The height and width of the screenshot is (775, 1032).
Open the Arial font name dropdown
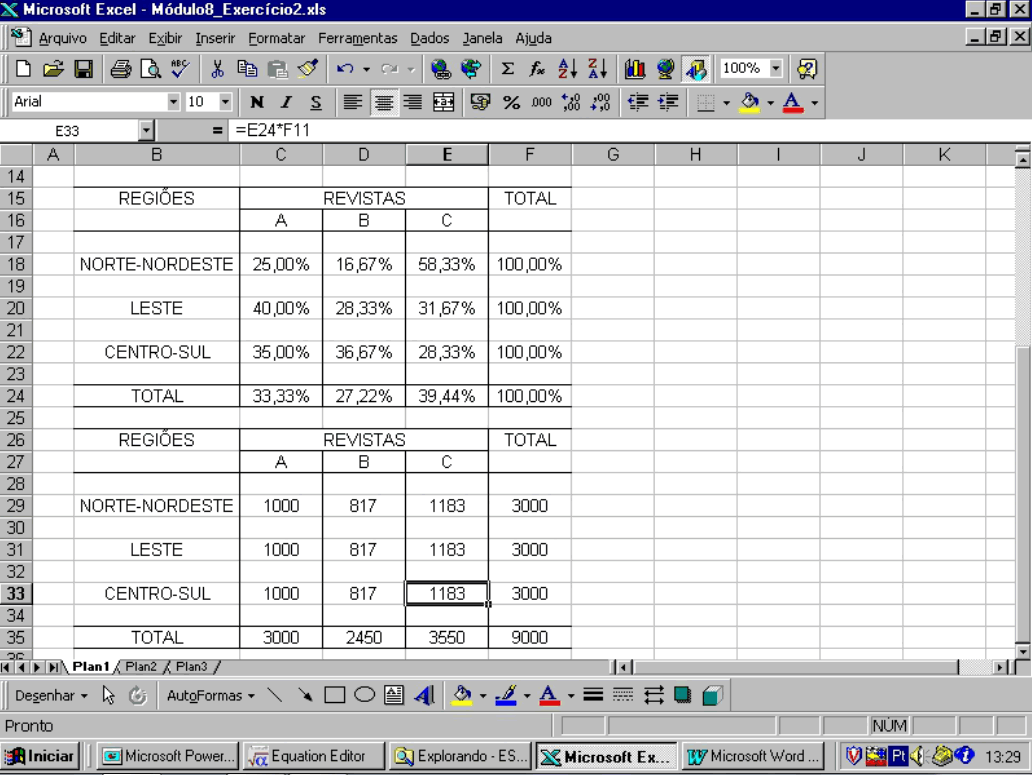[x=174, y=102]
